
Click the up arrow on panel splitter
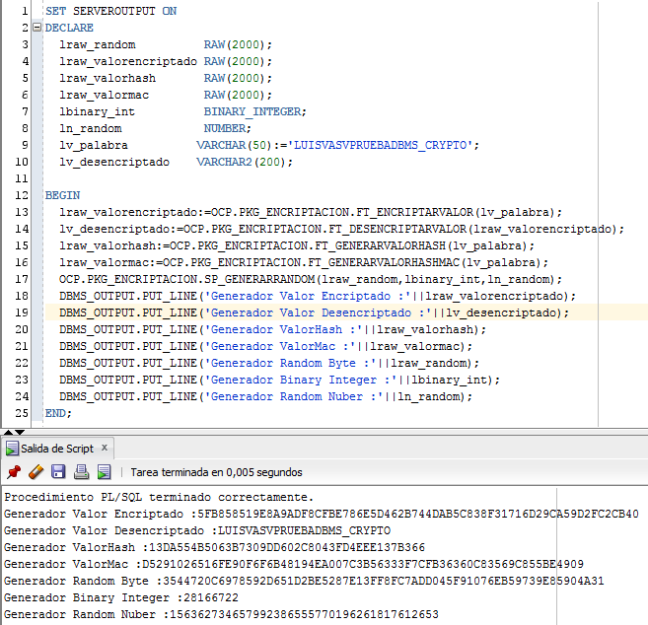[x=8, y=432]
